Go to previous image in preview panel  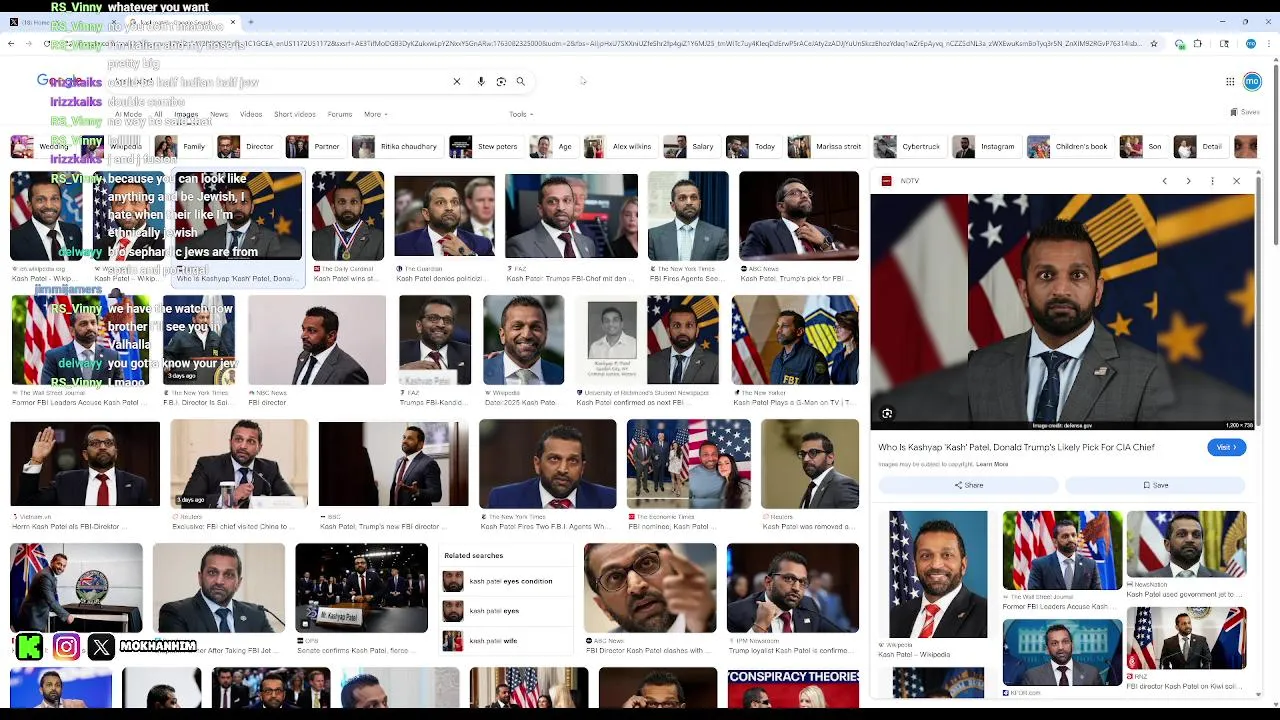click(1164, 181)
